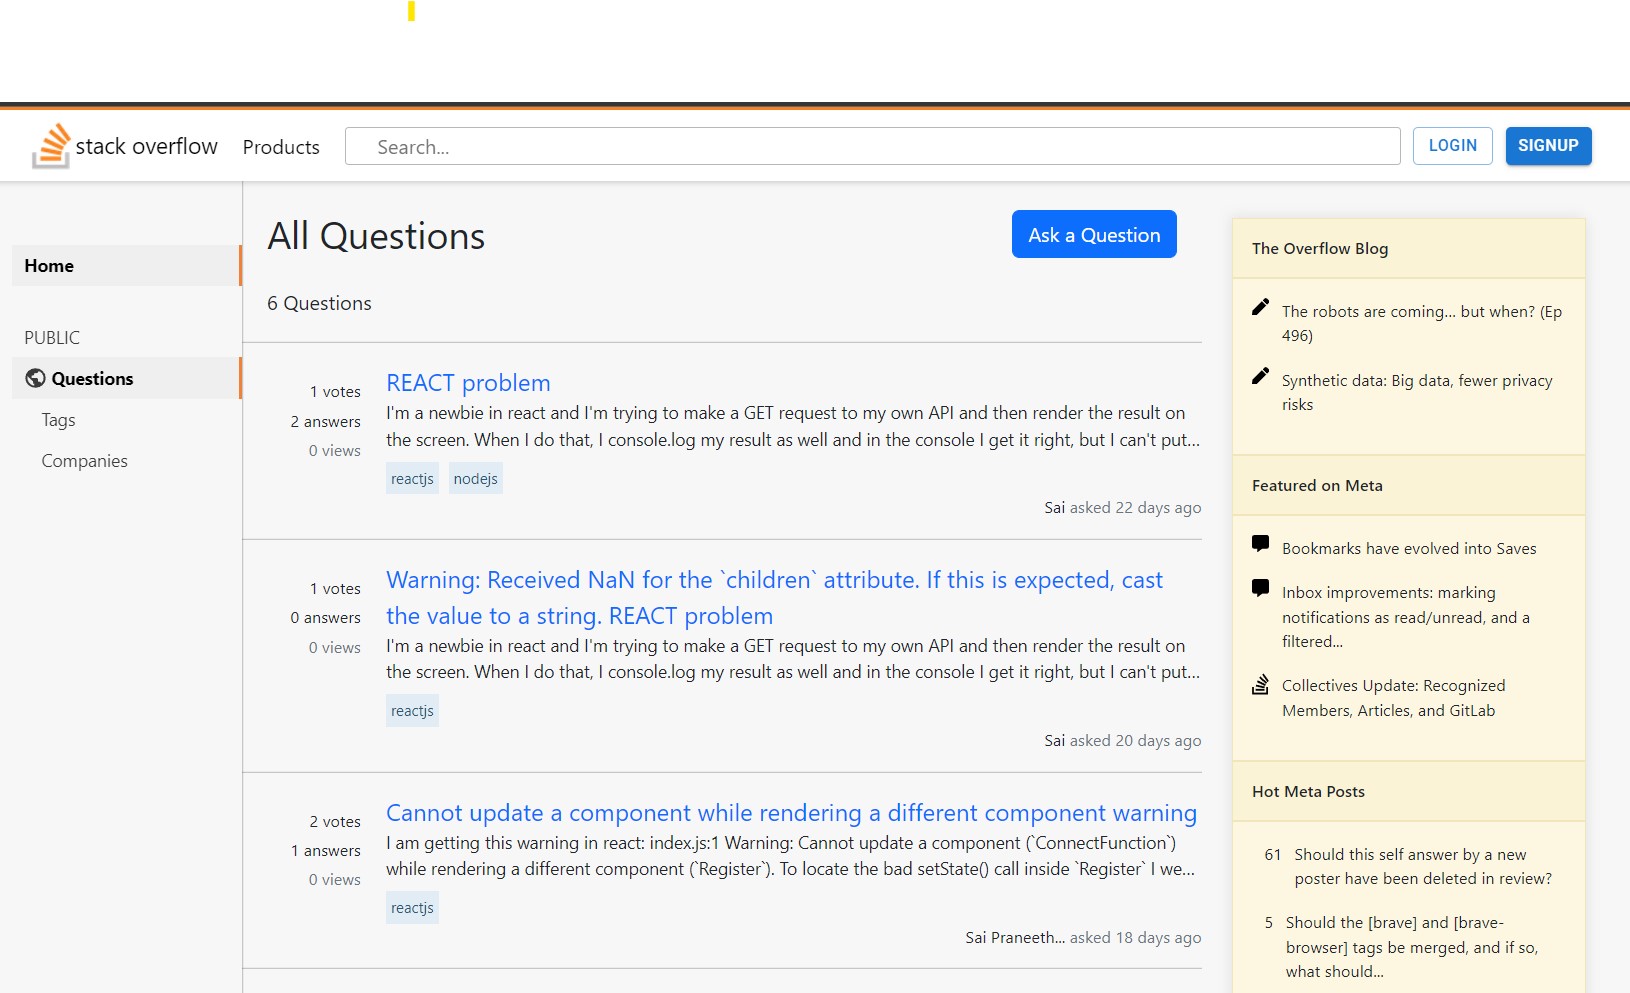Click the '6 Questions' count text
Image resolution: width=1630 pixels, height=993 pixels.
click(x=319, y=303)
